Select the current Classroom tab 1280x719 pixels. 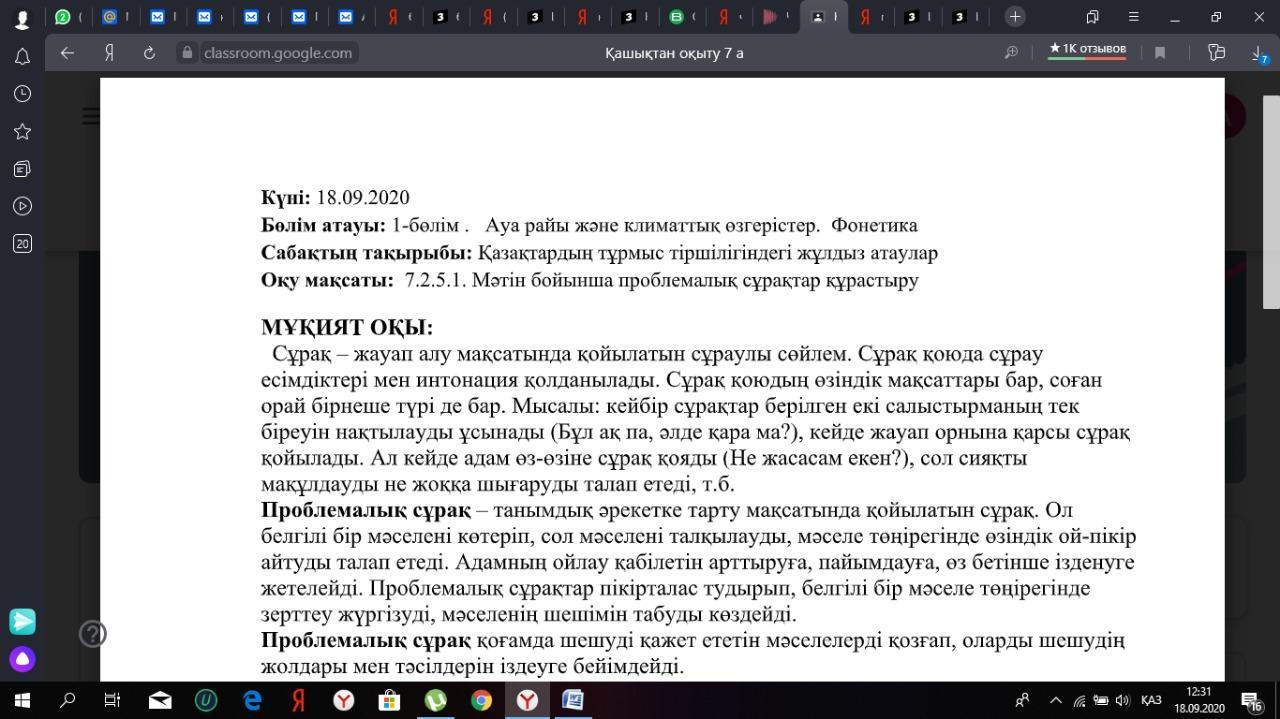(822, 17)
